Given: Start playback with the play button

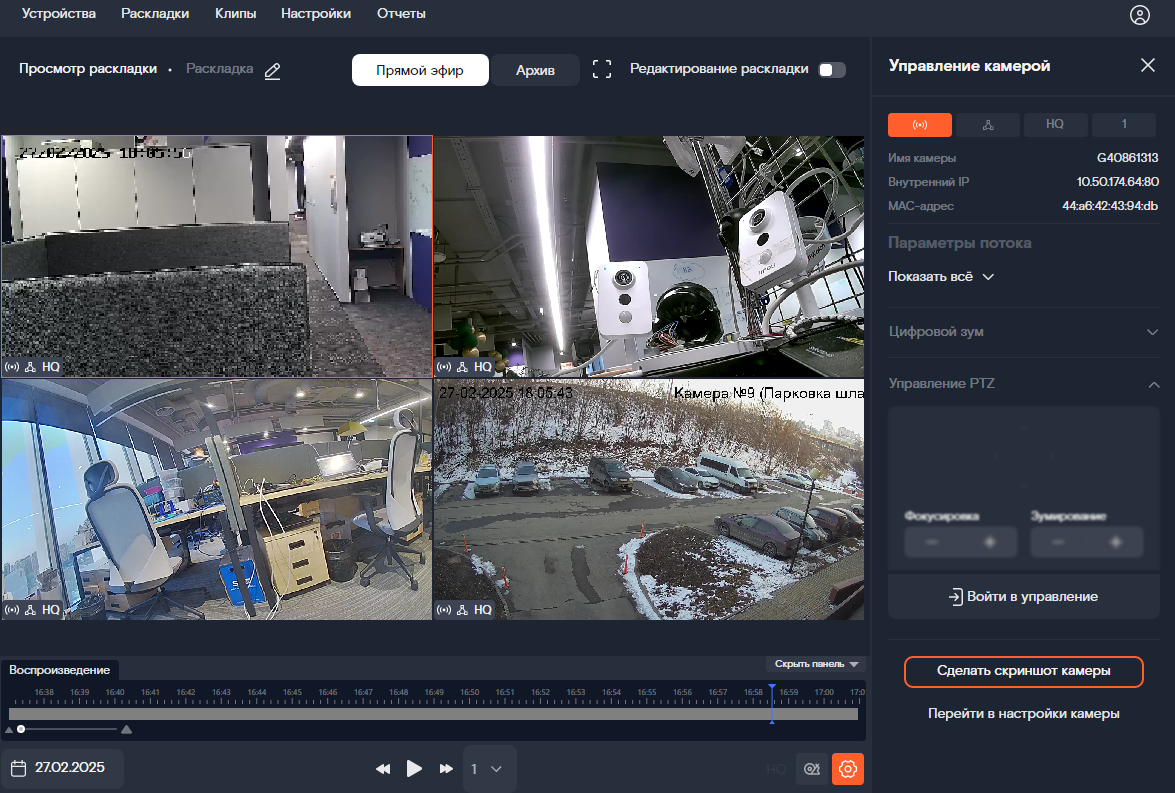Looking at the screenshot, I should point(414,768).
